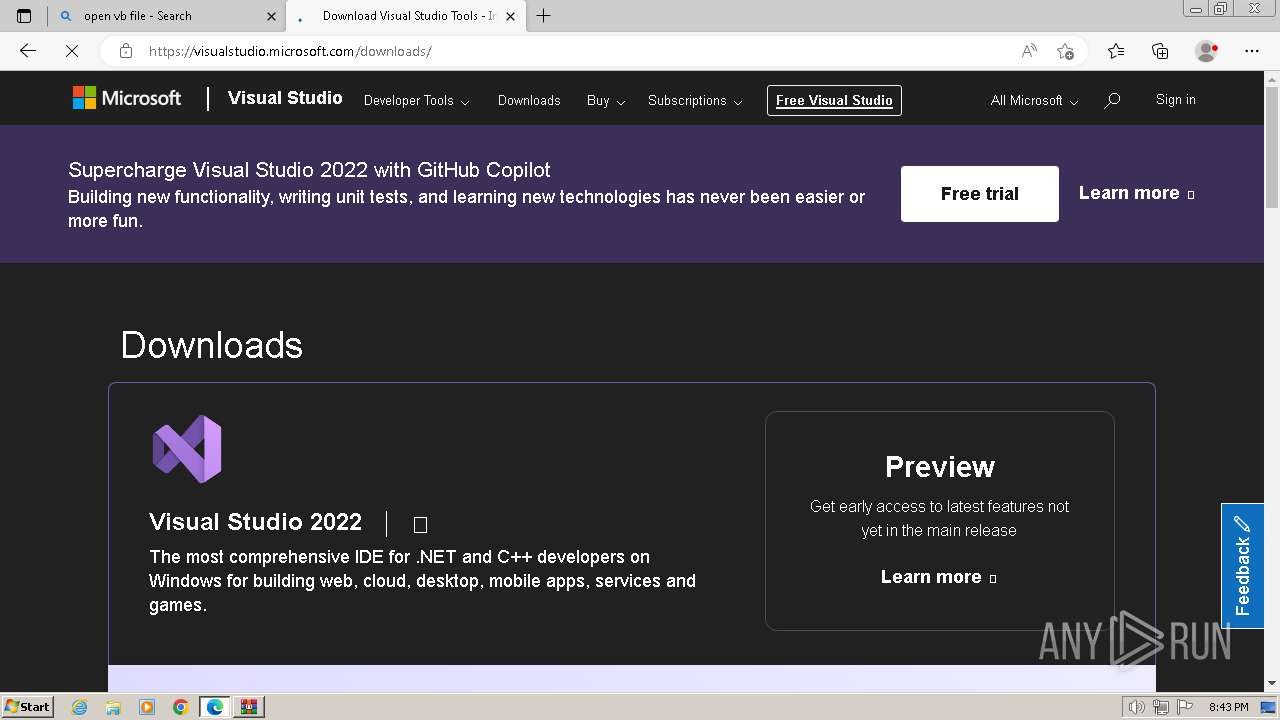
Task: Click Learn more in the Preview card
Action: [938, 577]
